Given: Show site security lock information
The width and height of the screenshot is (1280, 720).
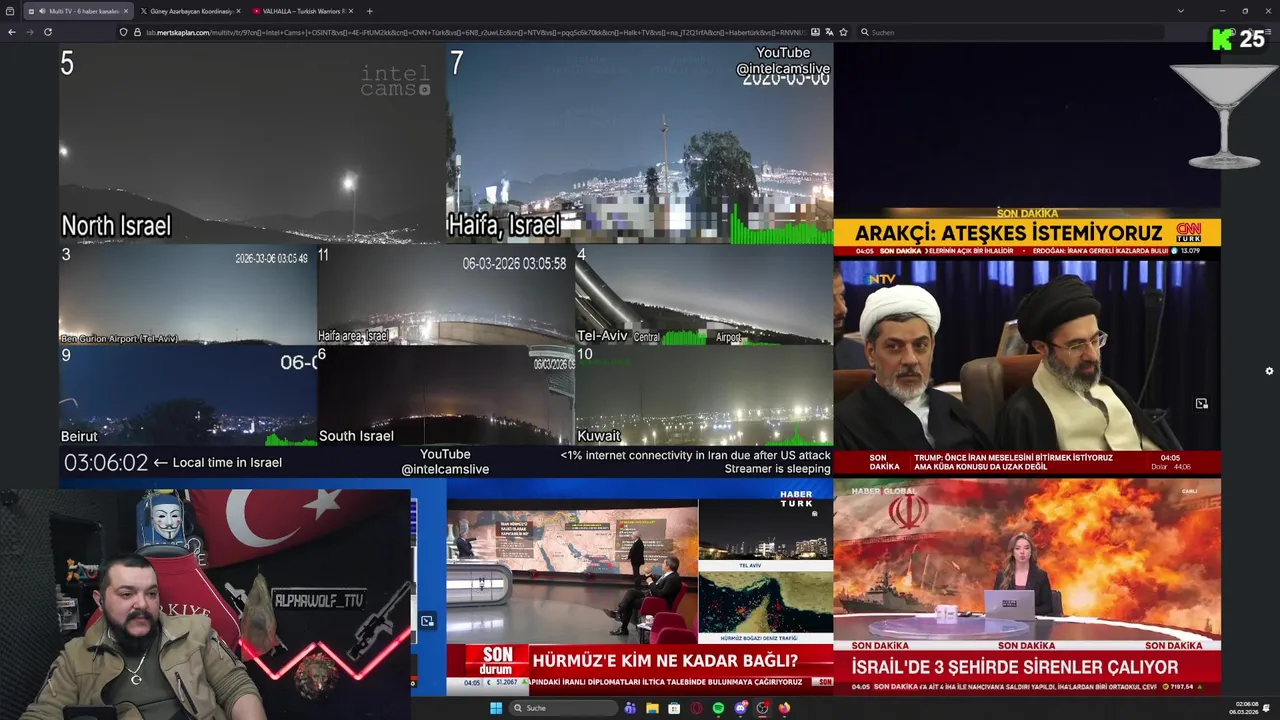Looking at the screenshot, I should [x=137, y=32].
